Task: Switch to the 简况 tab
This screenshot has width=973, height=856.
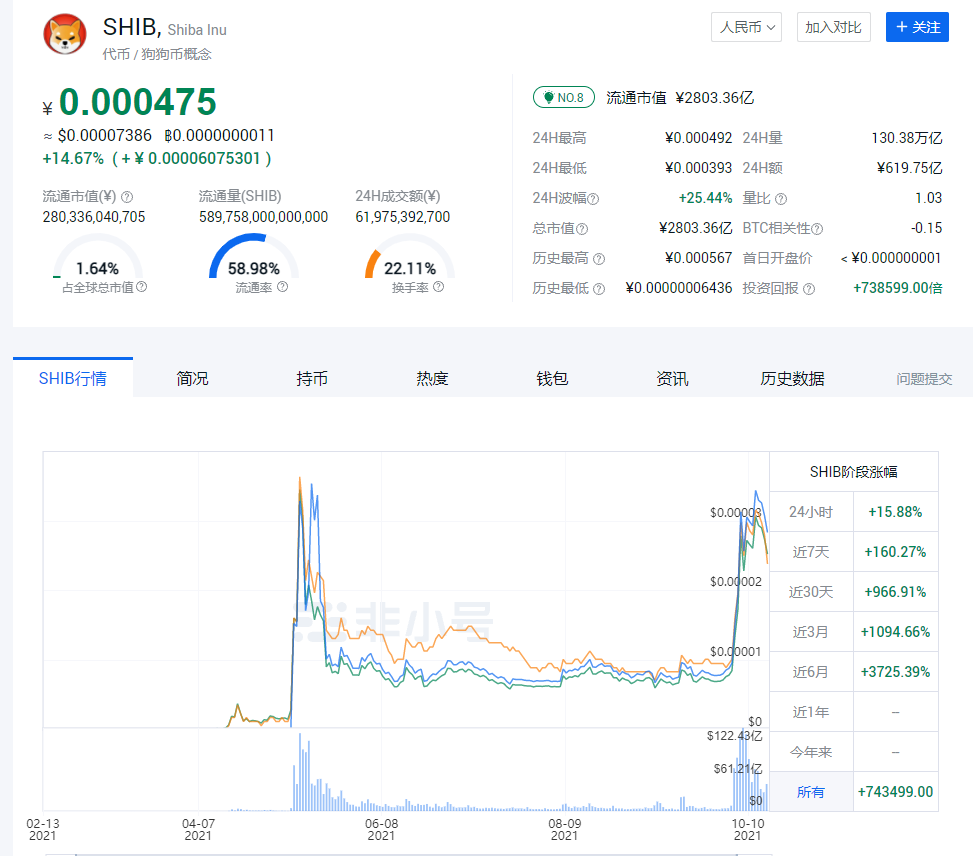Action: pos(192,379)
